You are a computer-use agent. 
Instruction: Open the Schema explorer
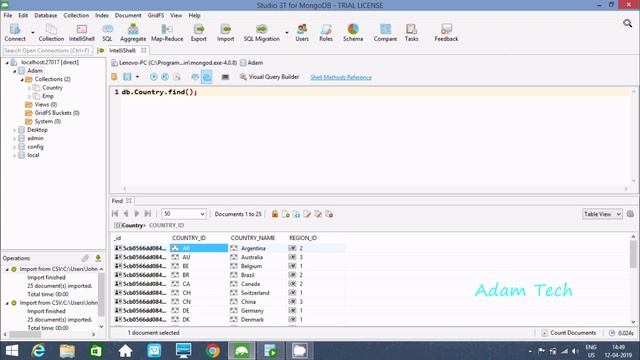click(353, 33)
